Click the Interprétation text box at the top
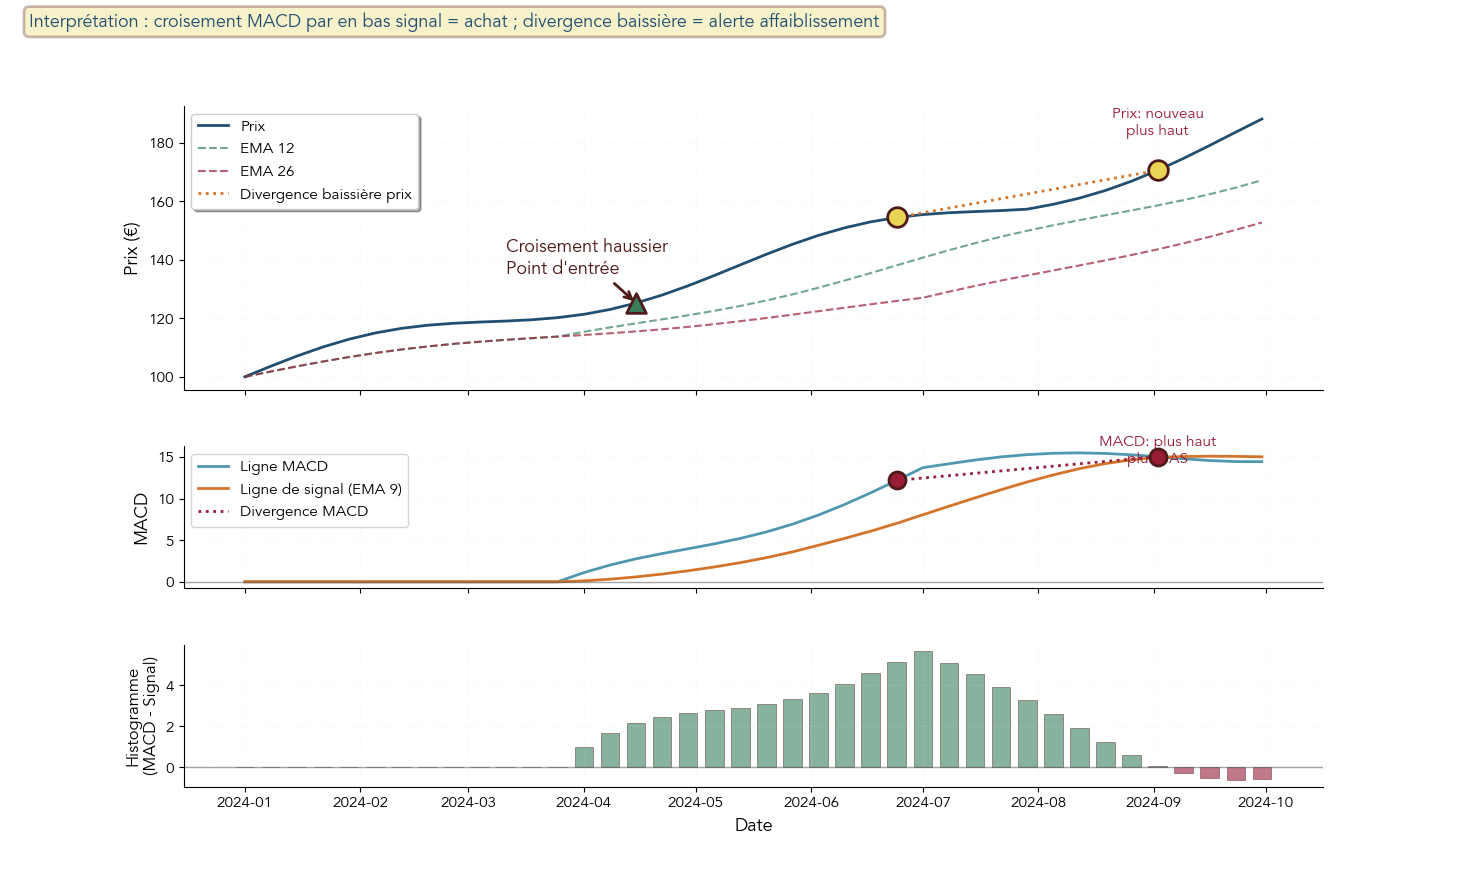The image size is (1470, 884). click(454, 22)
